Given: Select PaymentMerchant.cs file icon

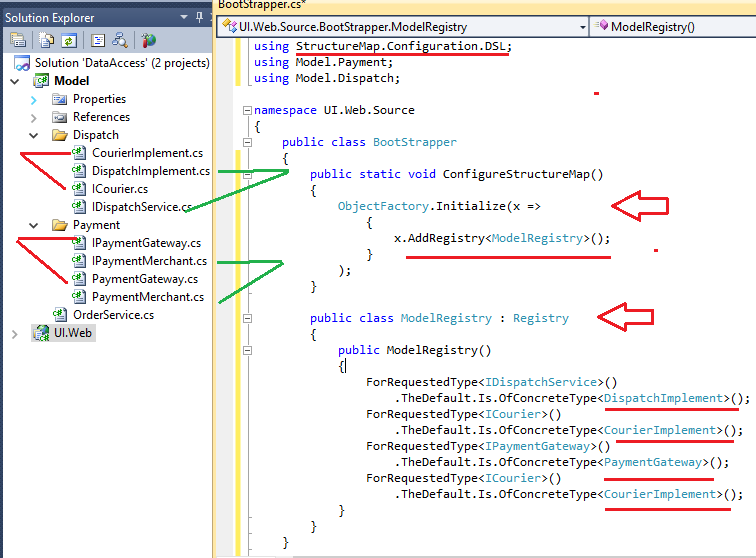Looking at the screenshot, I should tap(79, 297).
